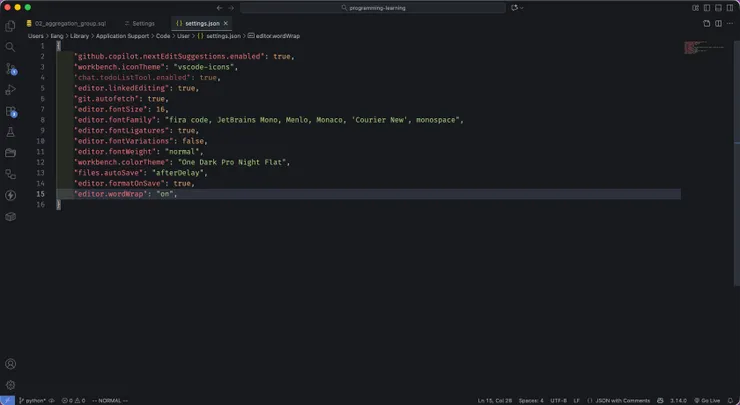
Task: Click the Copilot status icon in status bar
Action: tap(660, 400)
